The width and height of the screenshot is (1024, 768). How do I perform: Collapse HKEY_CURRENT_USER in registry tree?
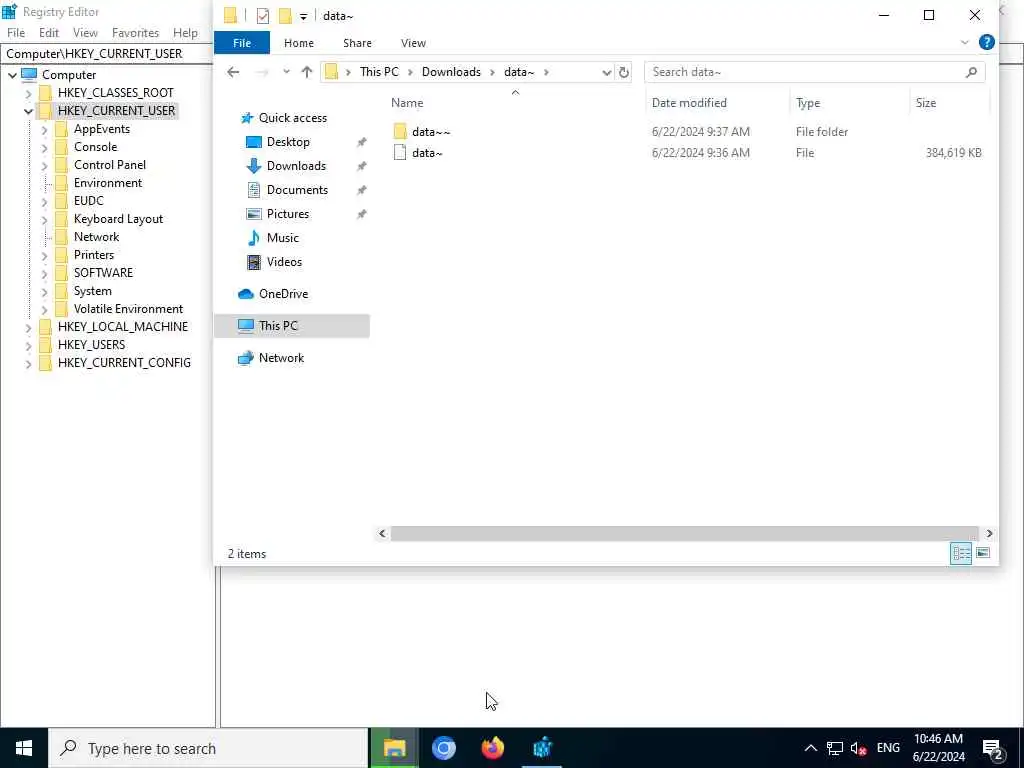[x=28, y=111]
